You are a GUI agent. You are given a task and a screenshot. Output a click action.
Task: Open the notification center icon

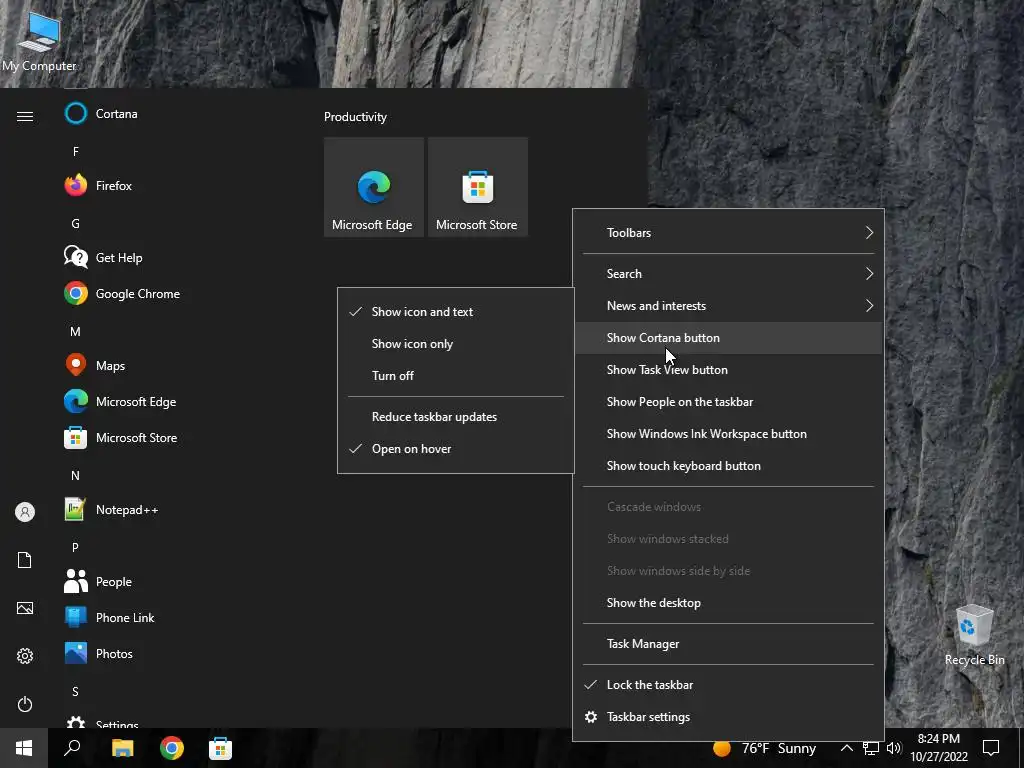pos(991,748)
